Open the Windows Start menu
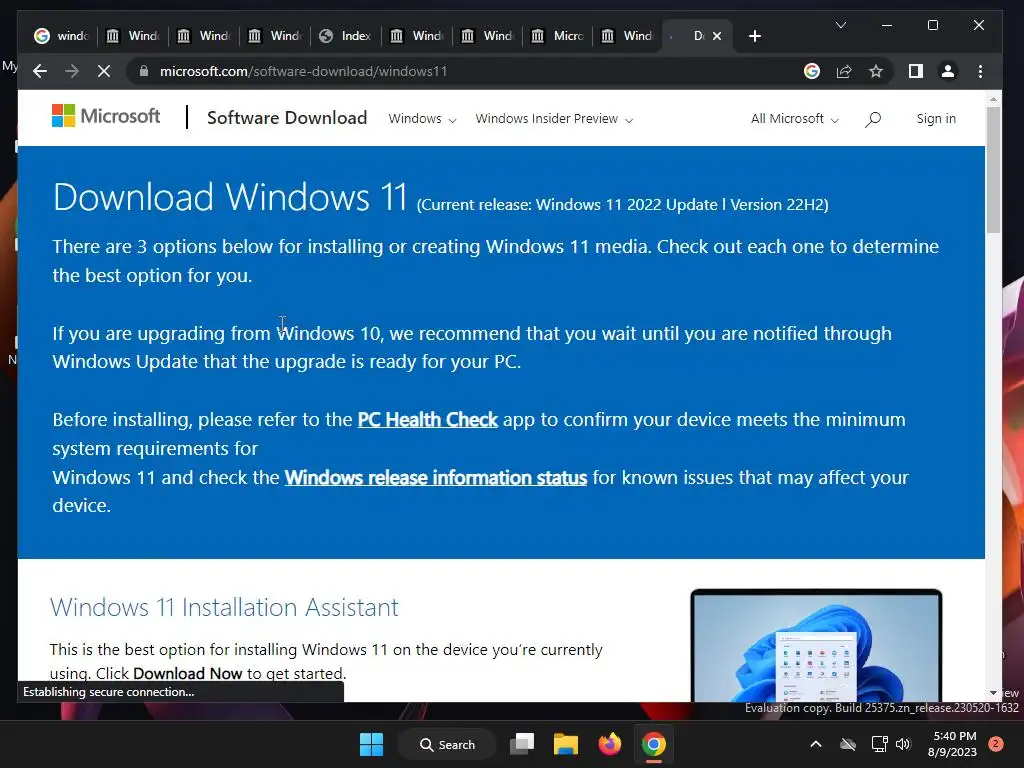 click(372, 744)
